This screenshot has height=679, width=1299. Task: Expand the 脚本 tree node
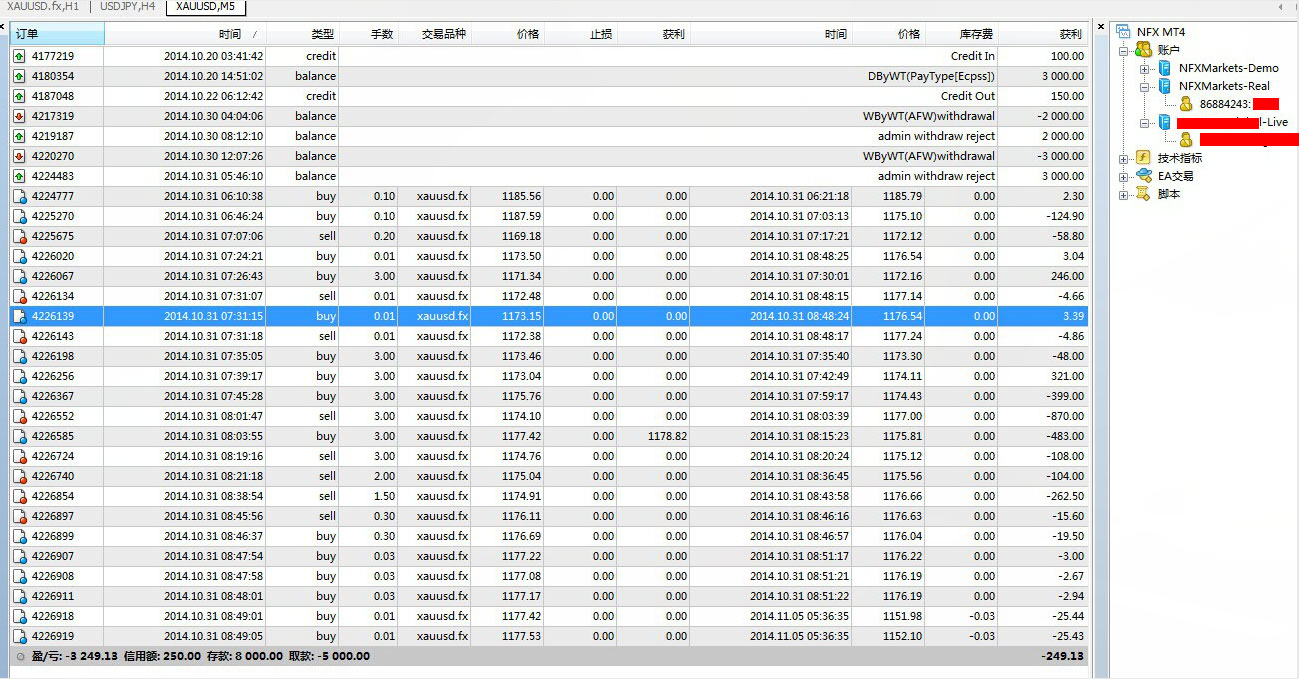tap(1123, 195)
